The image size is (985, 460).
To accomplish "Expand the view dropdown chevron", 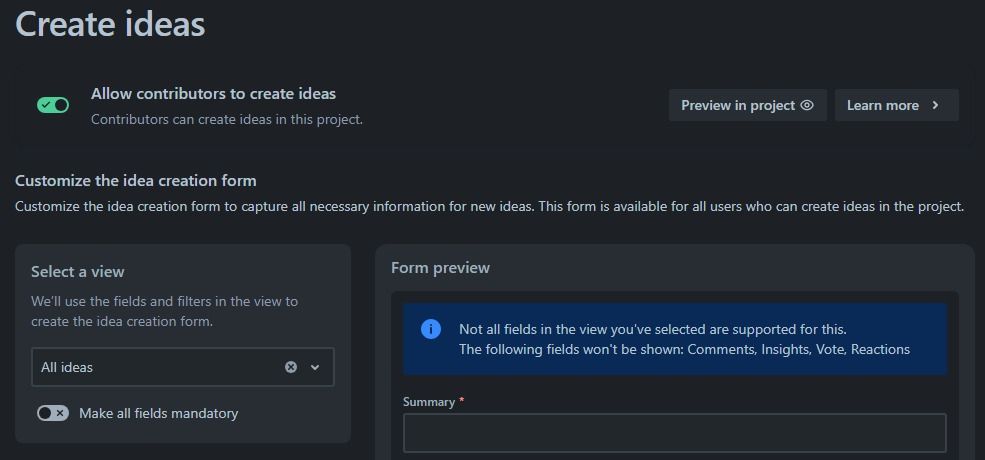I will (x=315, y=367).
